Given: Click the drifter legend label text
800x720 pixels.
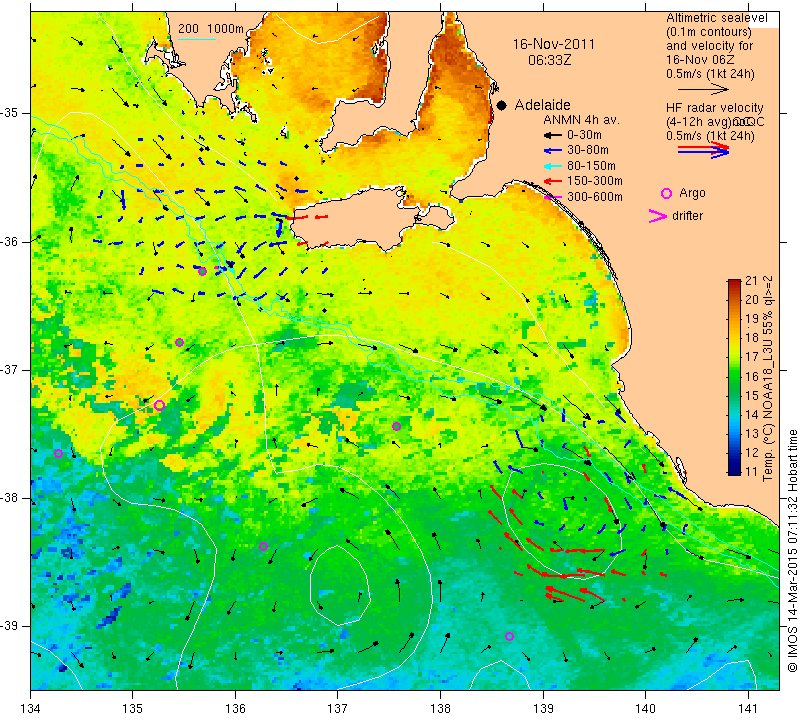Looking at the screenshot, I should click(x=687, y=216).
